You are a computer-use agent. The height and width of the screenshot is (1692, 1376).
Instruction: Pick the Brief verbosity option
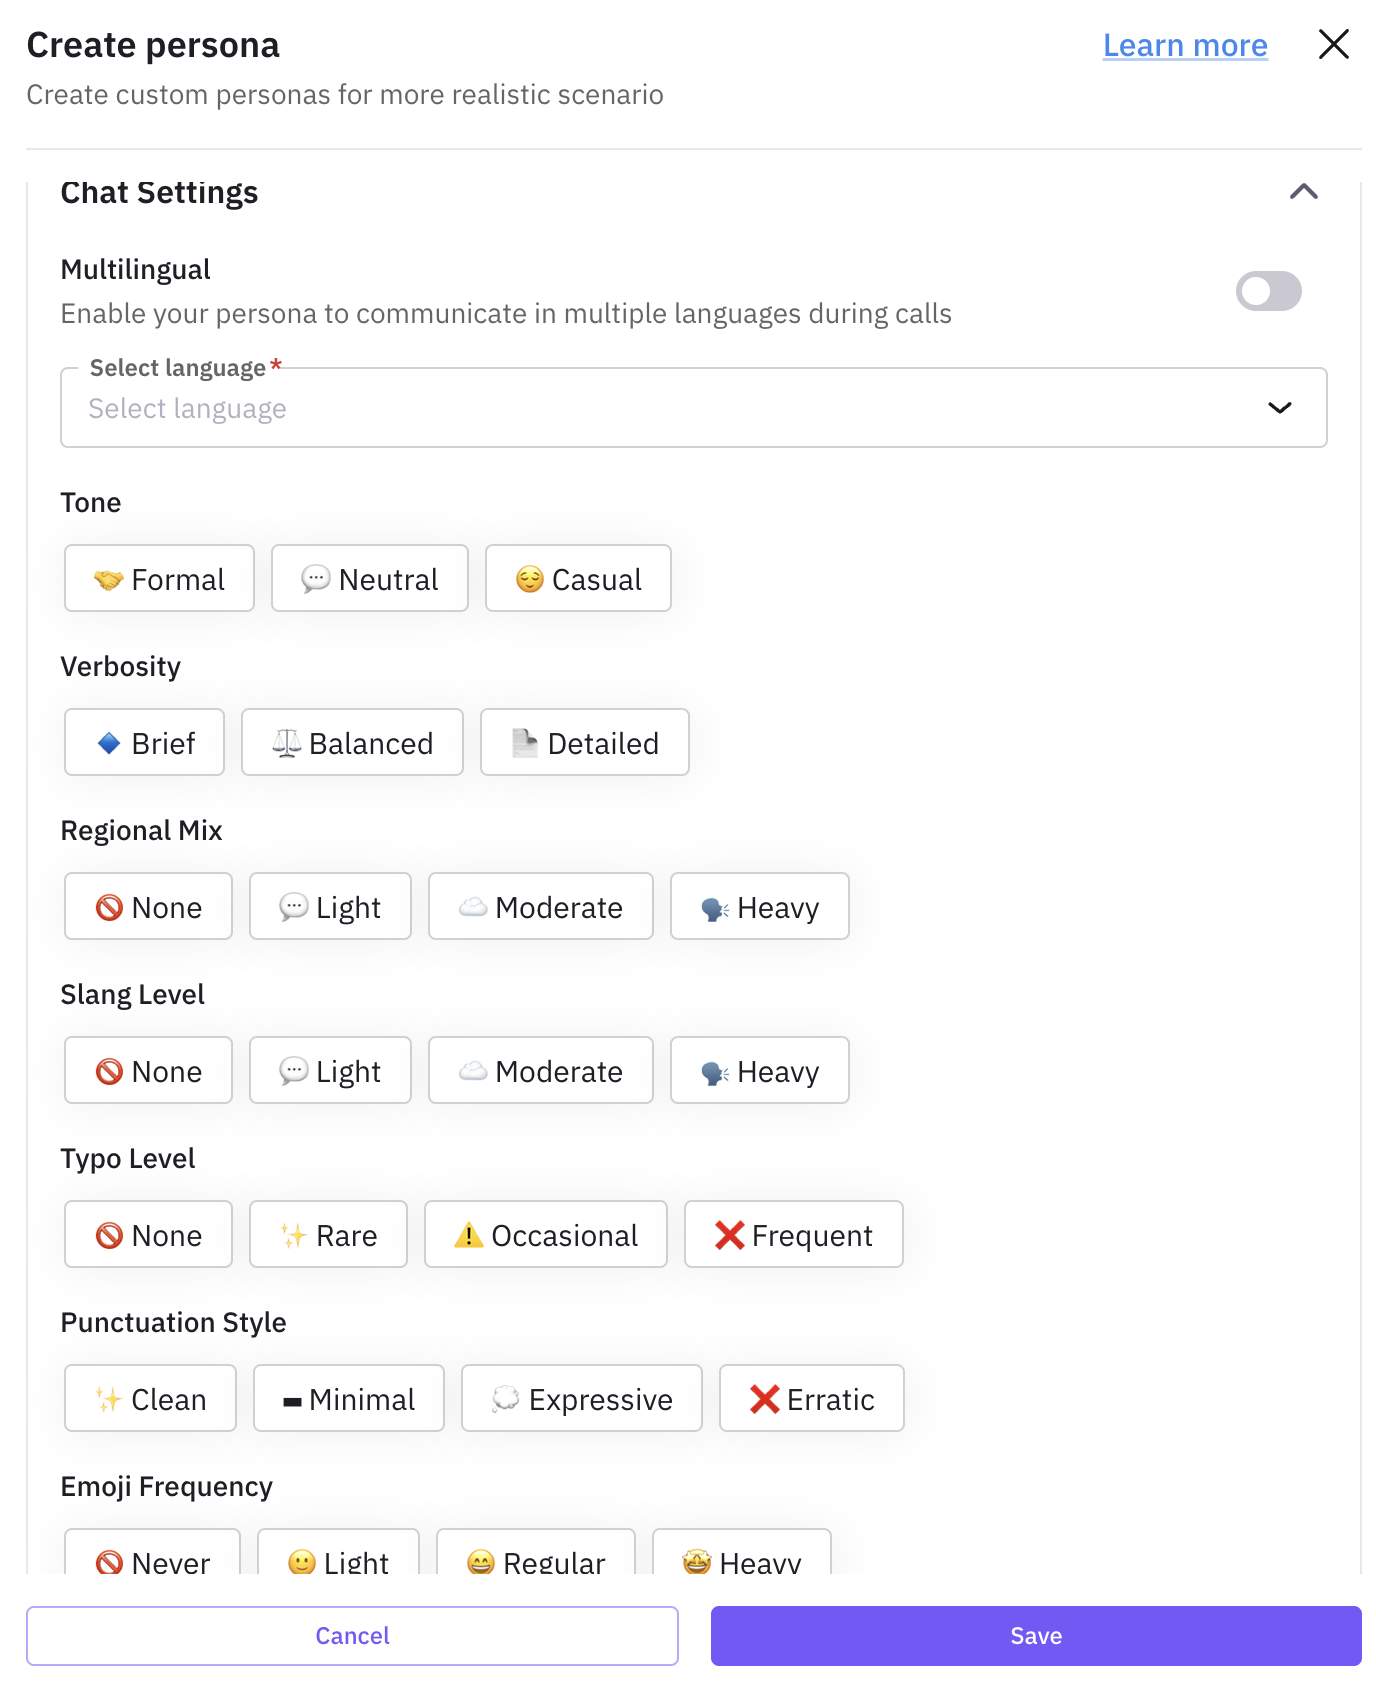(x=143, y=742)
